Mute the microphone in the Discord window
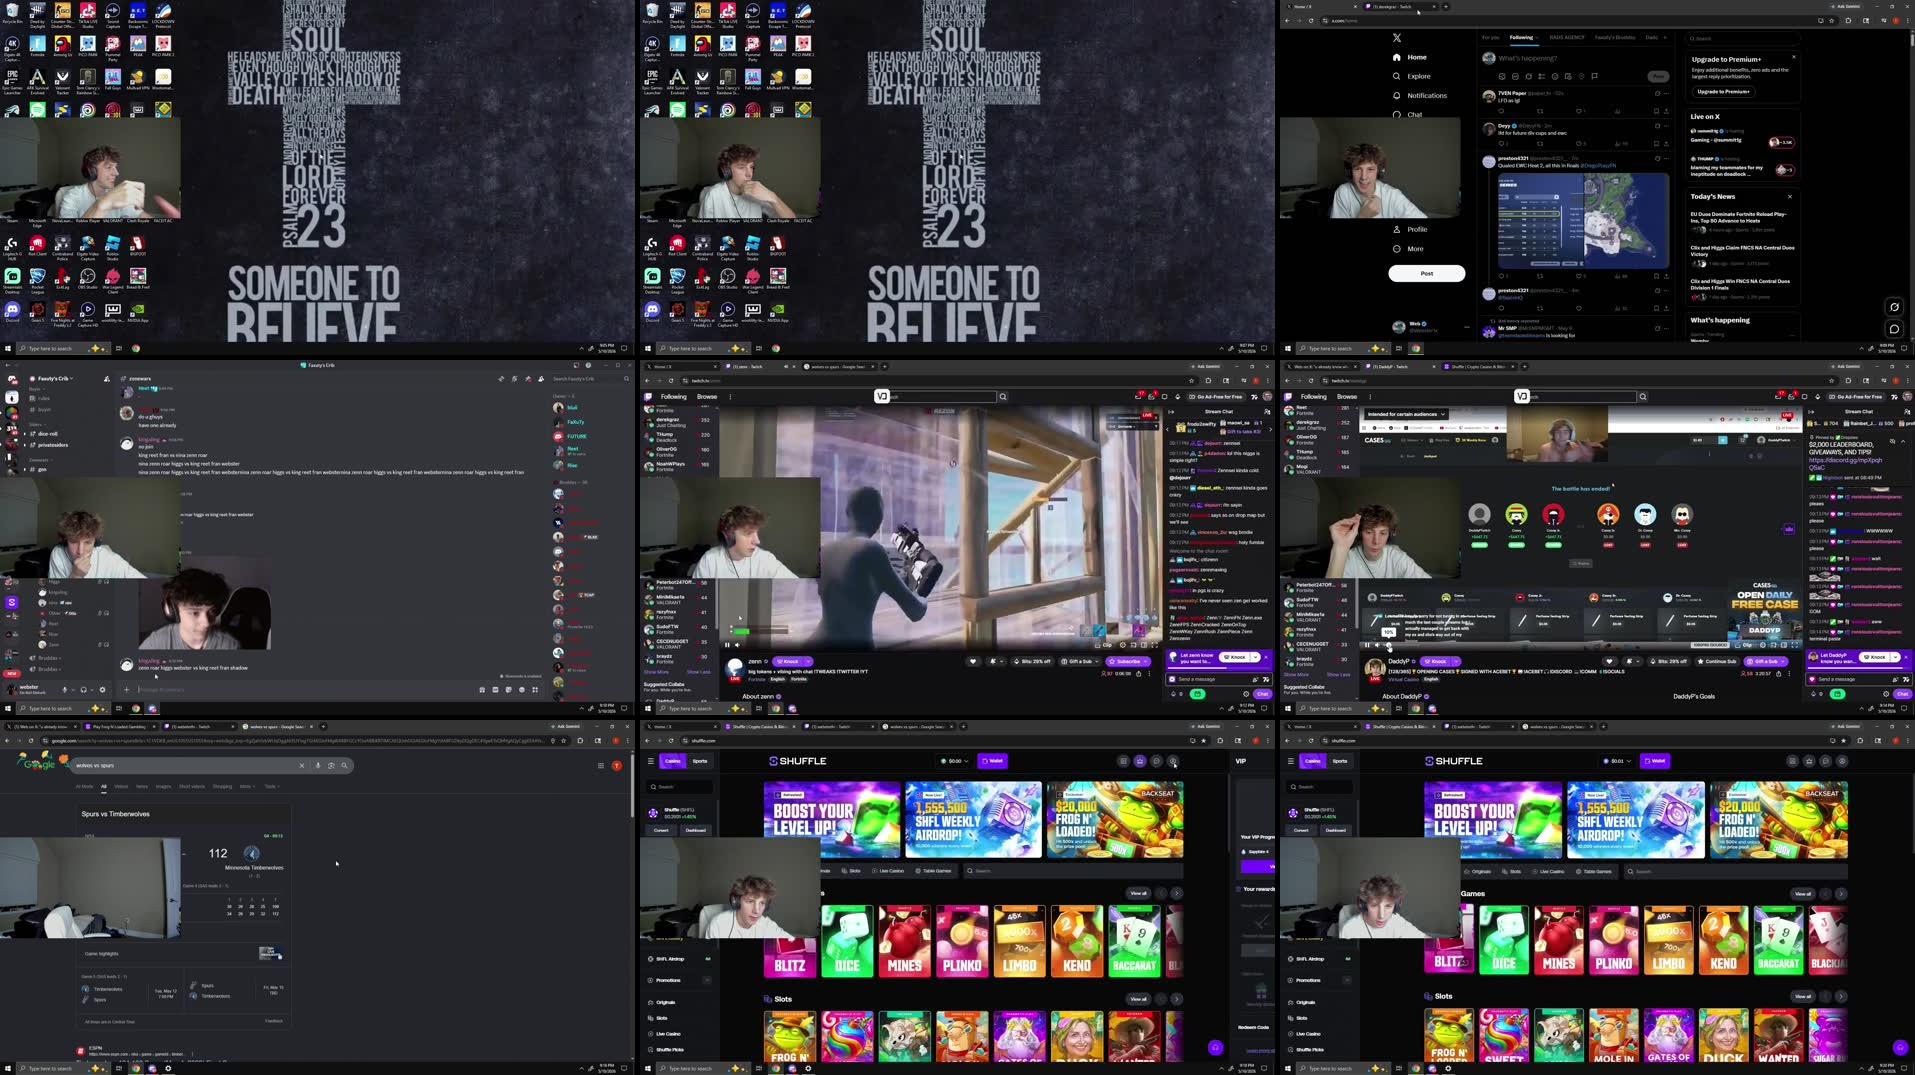 tap(65, 689)
